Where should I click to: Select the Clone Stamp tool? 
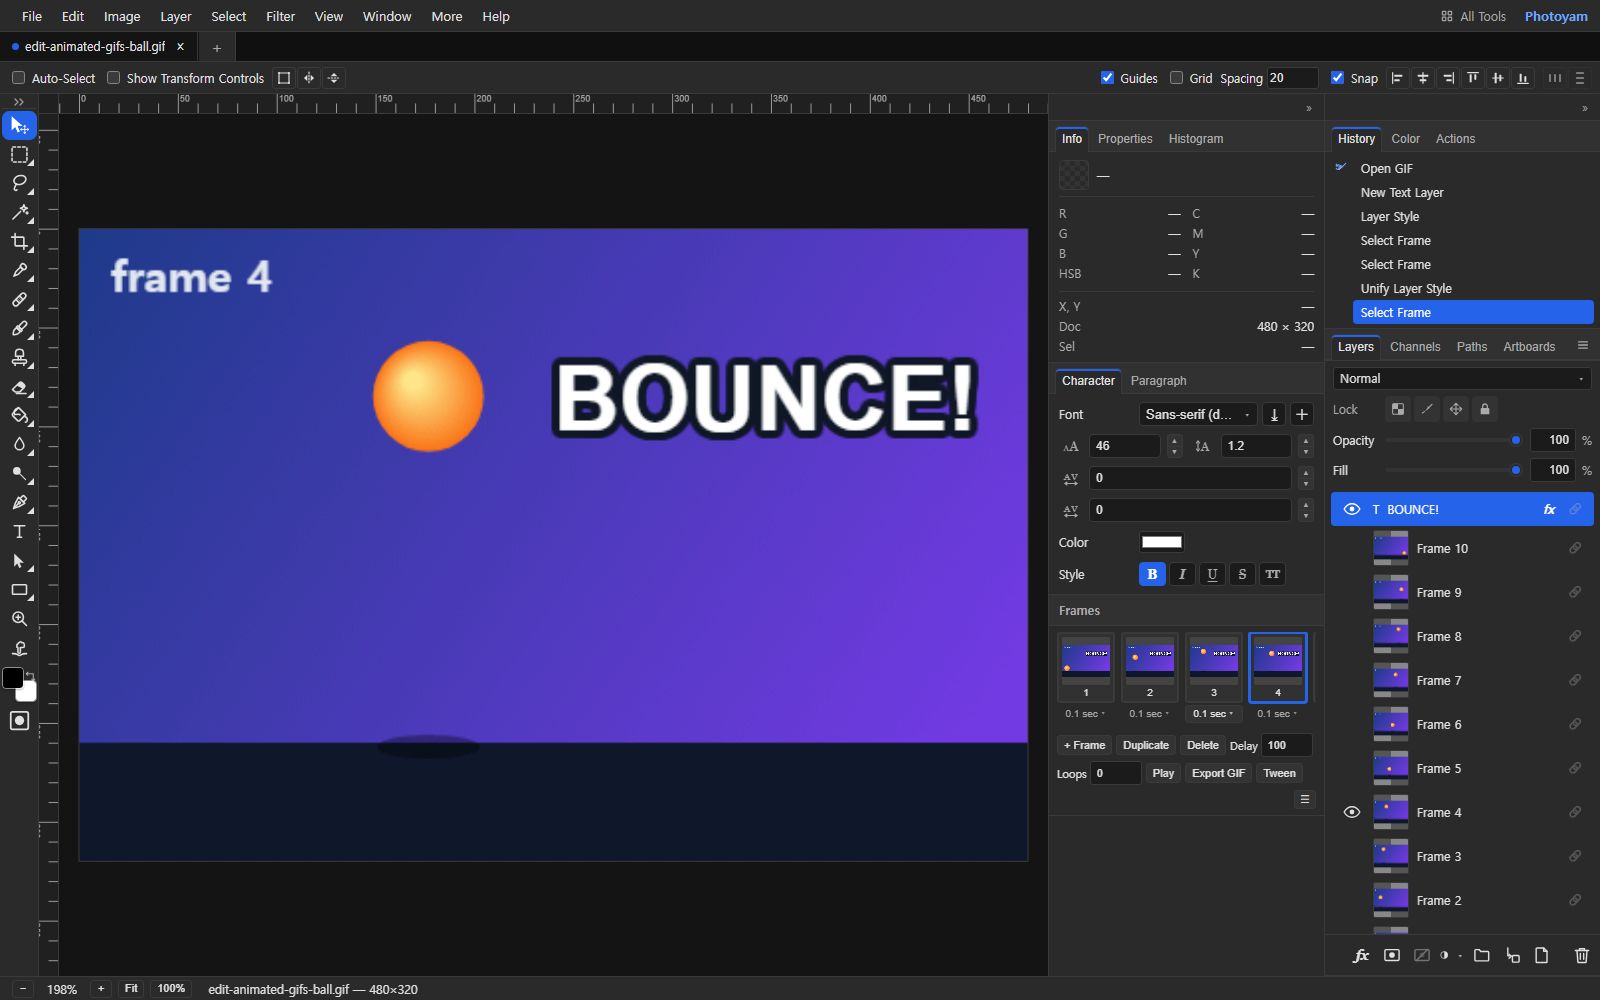[19, 357]
